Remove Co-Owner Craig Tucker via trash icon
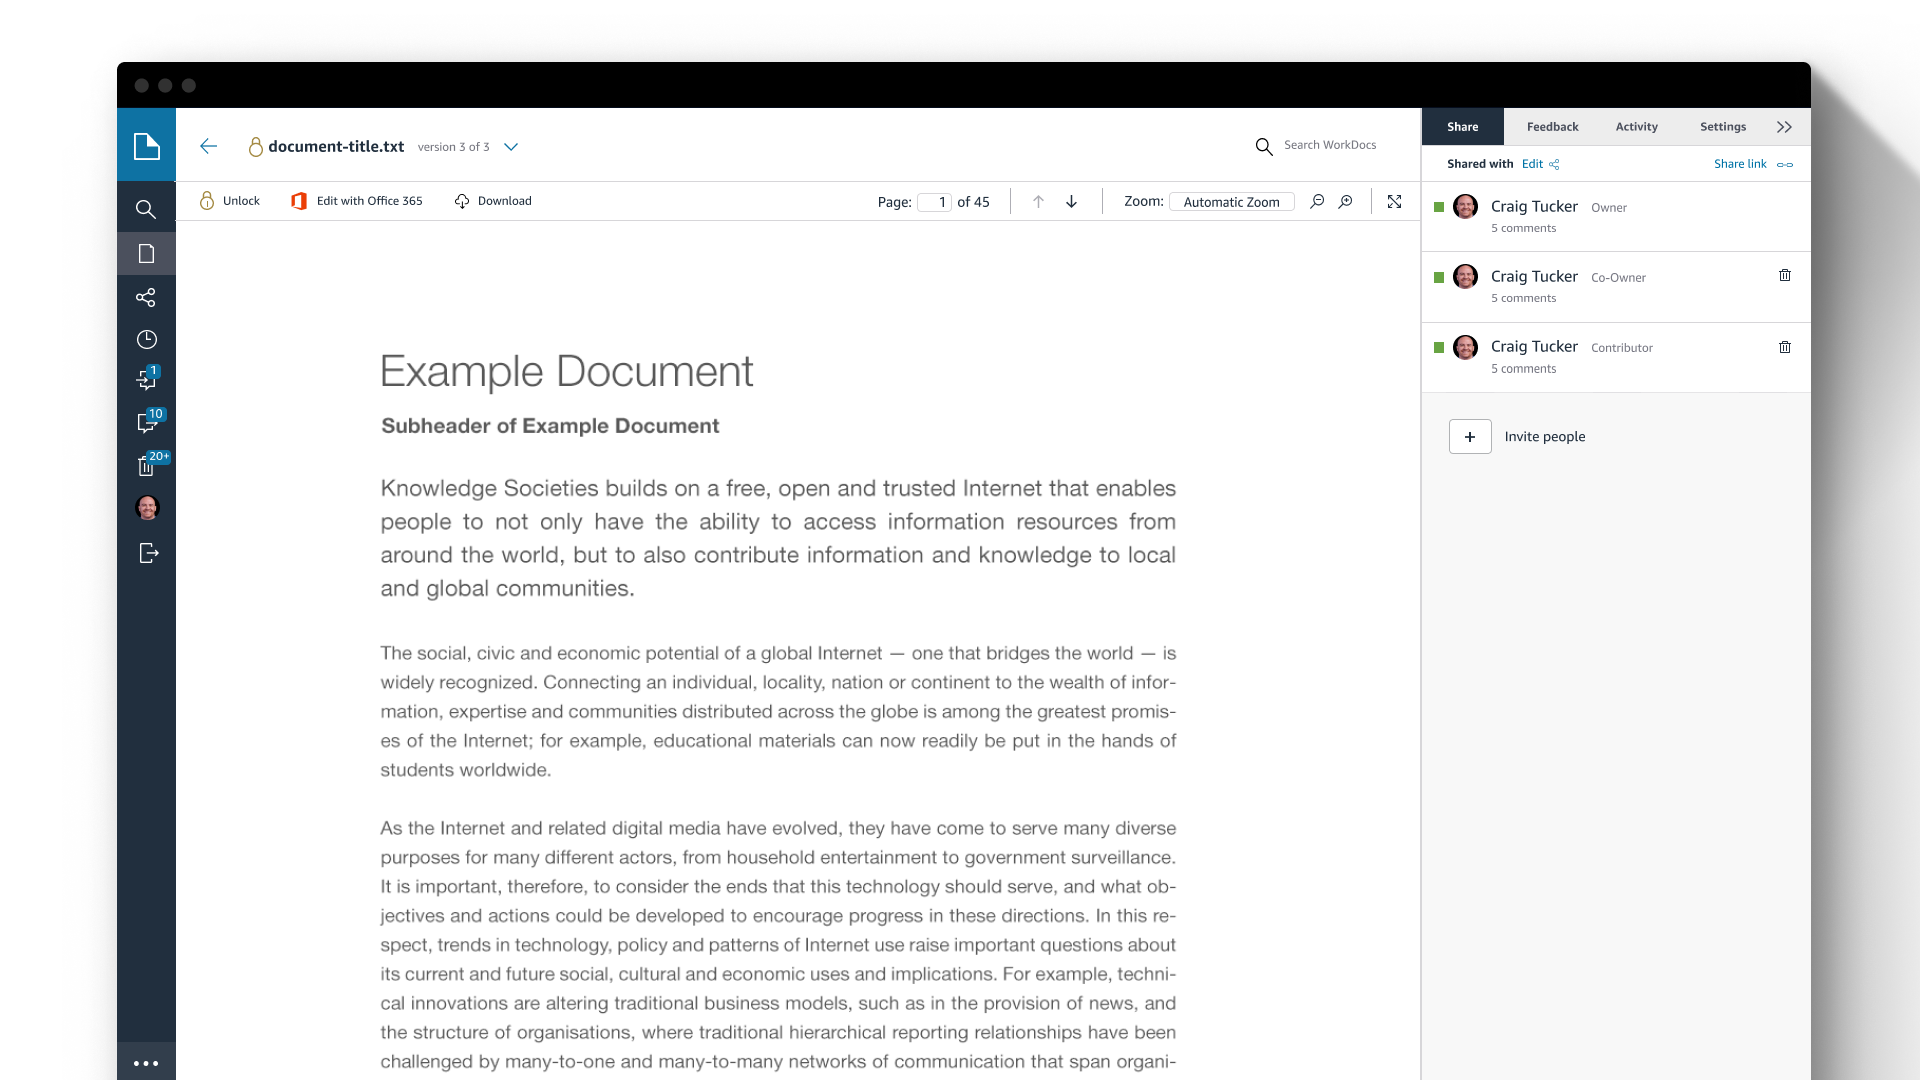 (1784, 276)
